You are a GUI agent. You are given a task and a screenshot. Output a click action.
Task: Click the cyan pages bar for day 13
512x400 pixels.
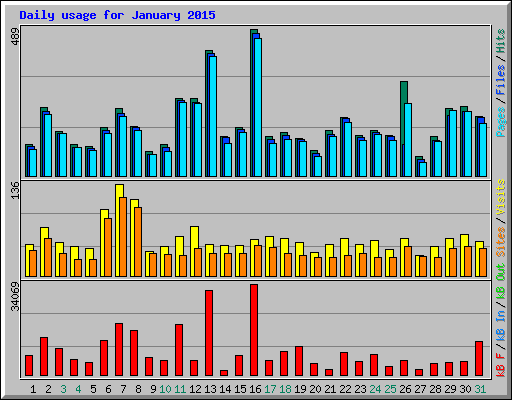[213, 116]
